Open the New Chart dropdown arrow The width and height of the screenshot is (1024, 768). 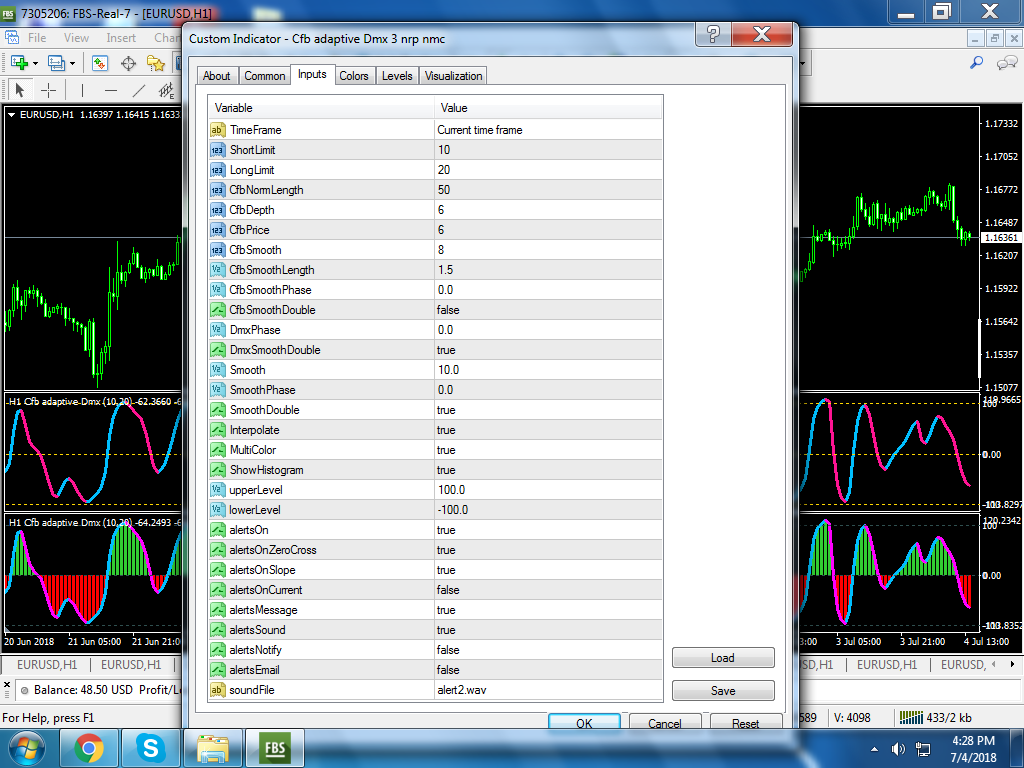[35, 63]
